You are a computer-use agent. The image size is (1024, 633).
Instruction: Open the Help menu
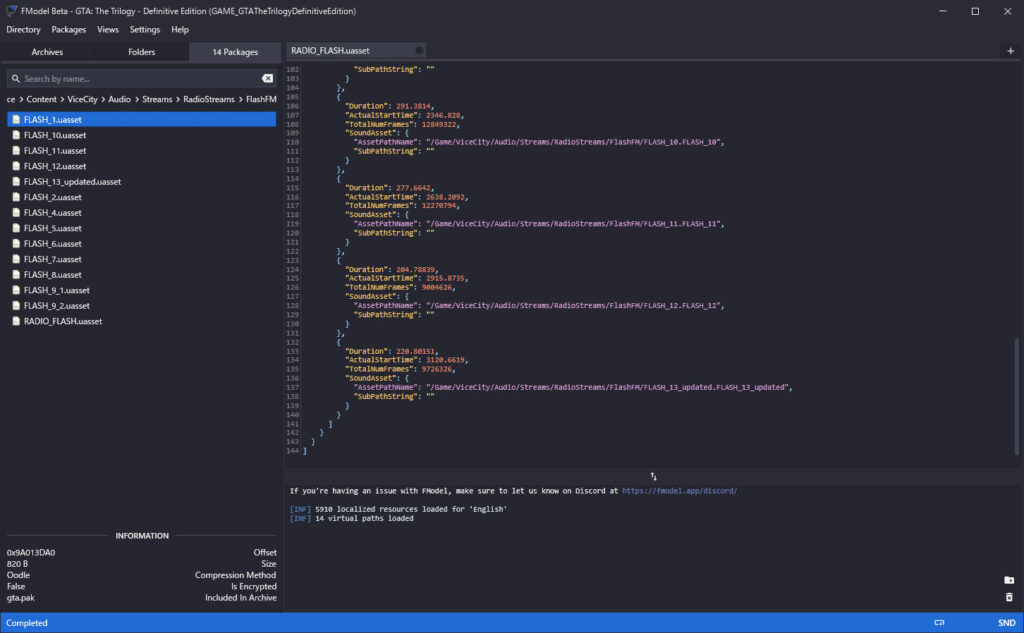[180, 29]
